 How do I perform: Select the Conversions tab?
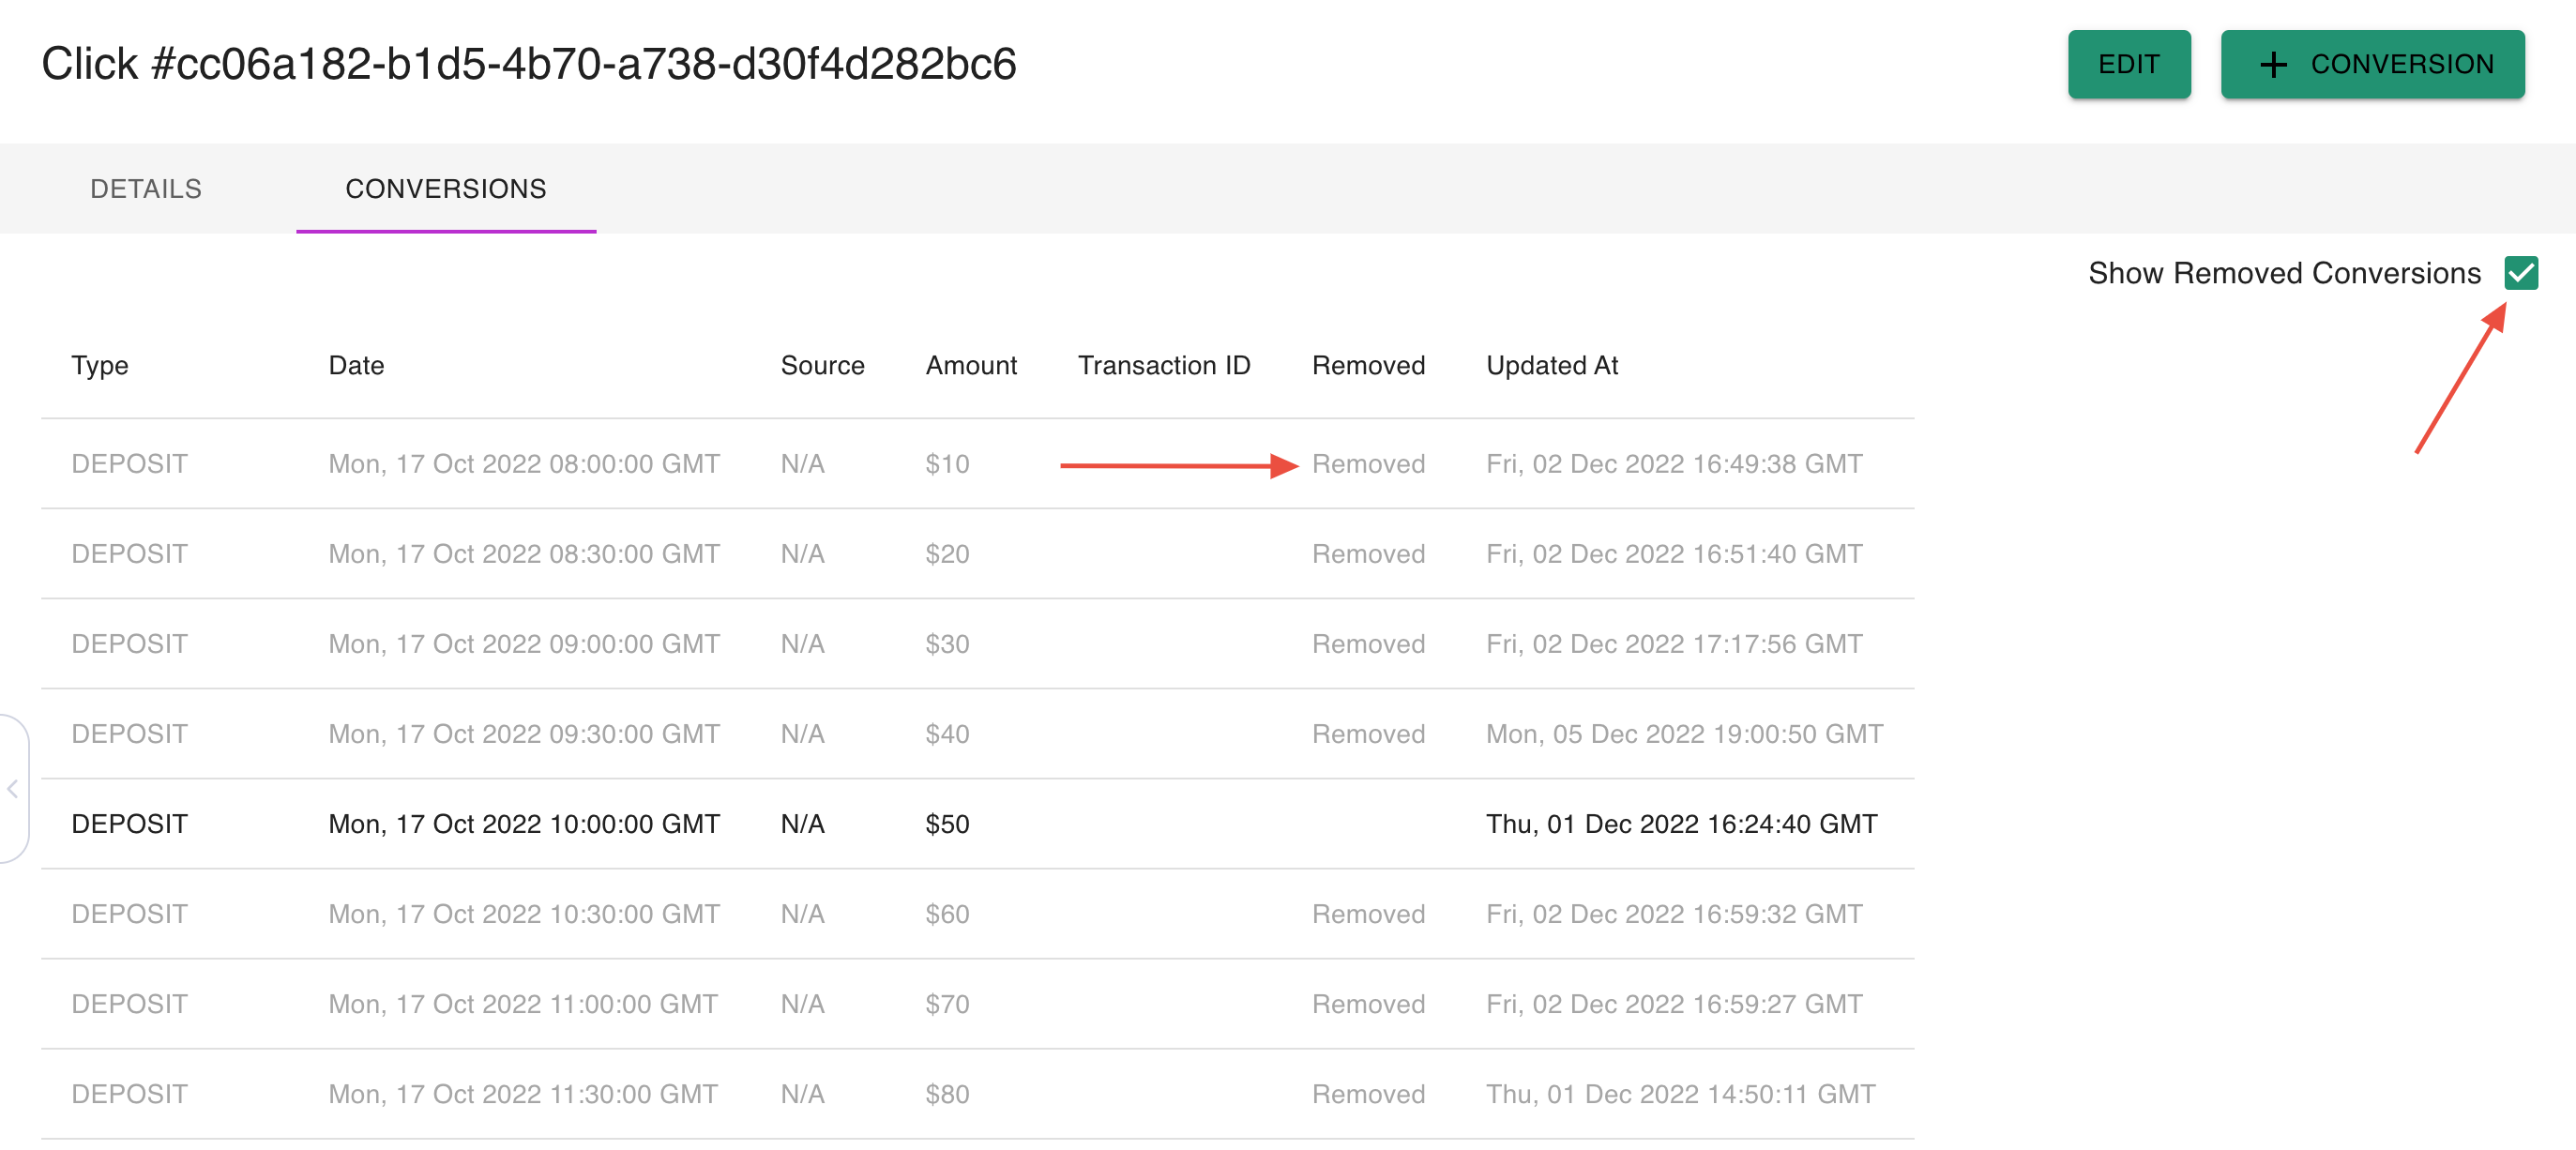[445, 189]
